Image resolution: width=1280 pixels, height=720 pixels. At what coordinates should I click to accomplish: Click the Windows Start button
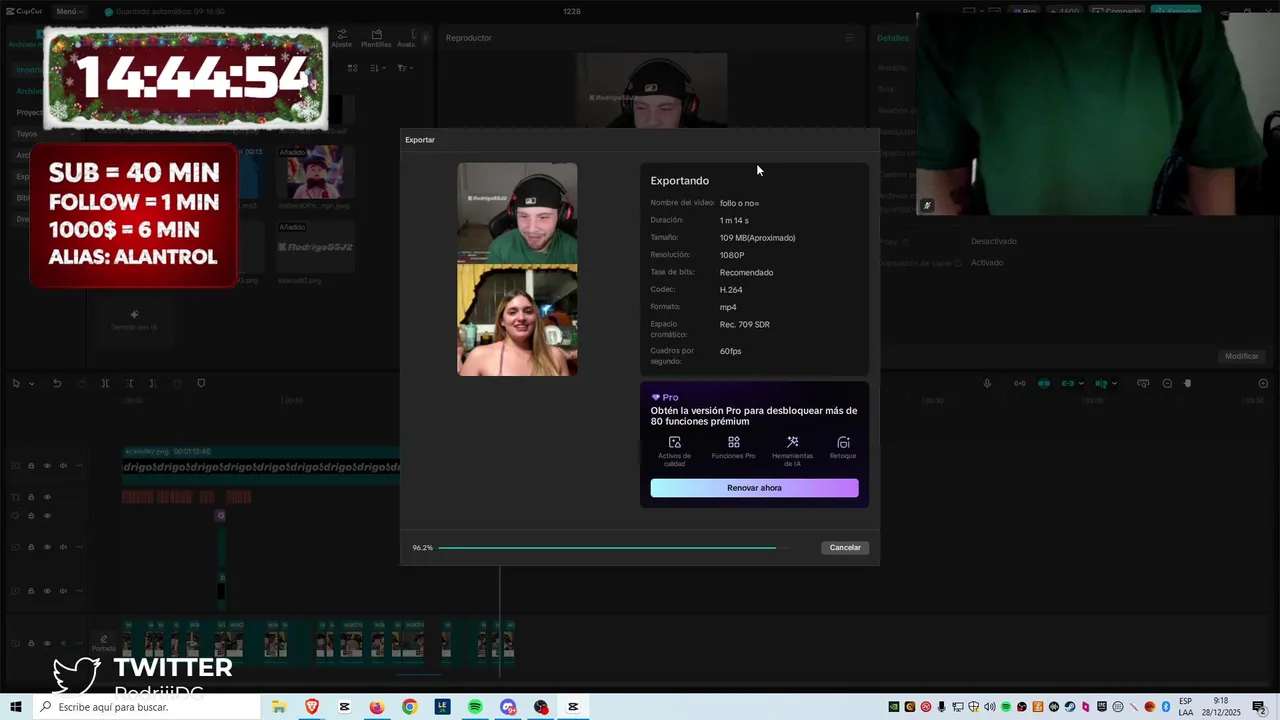click(x=15, y=707)
